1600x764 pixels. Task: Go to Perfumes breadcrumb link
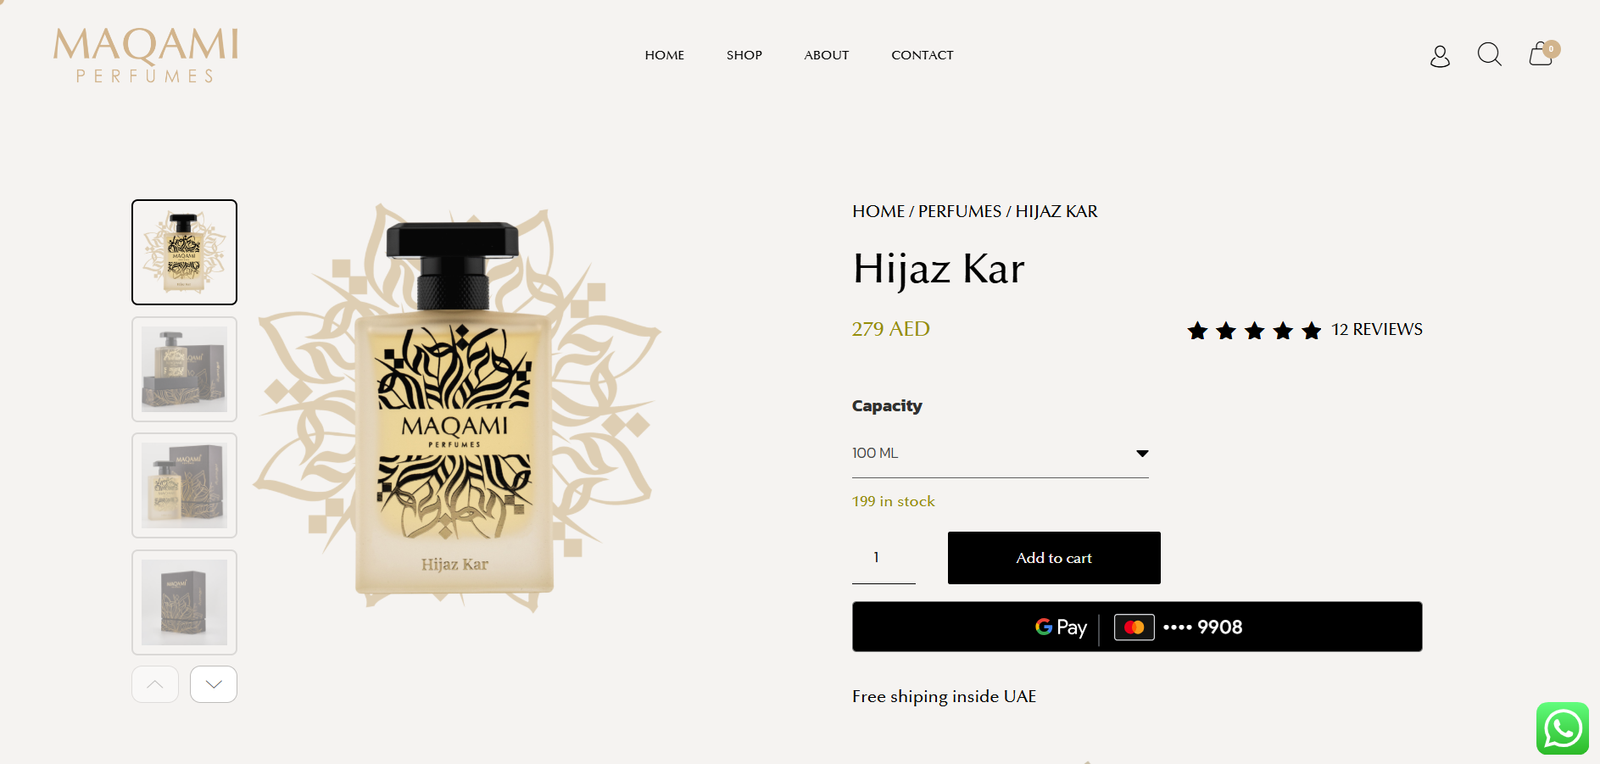click(960, 211)
